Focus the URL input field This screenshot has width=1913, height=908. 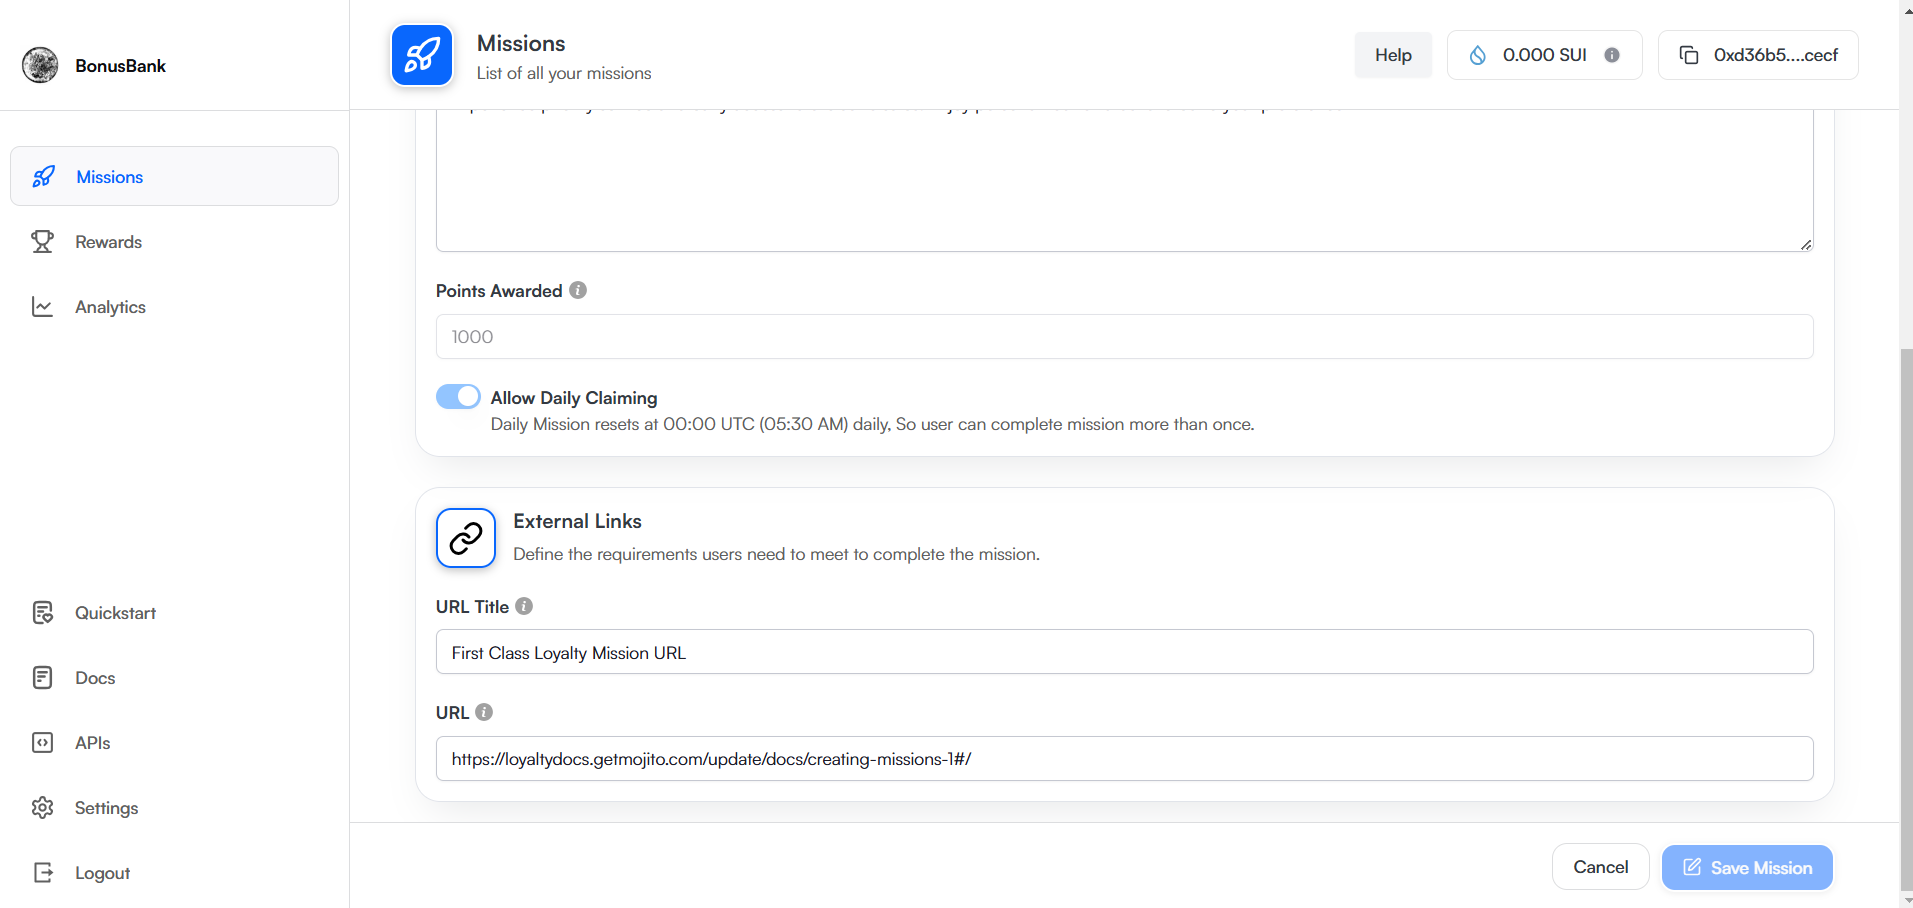click(1124, 759)
